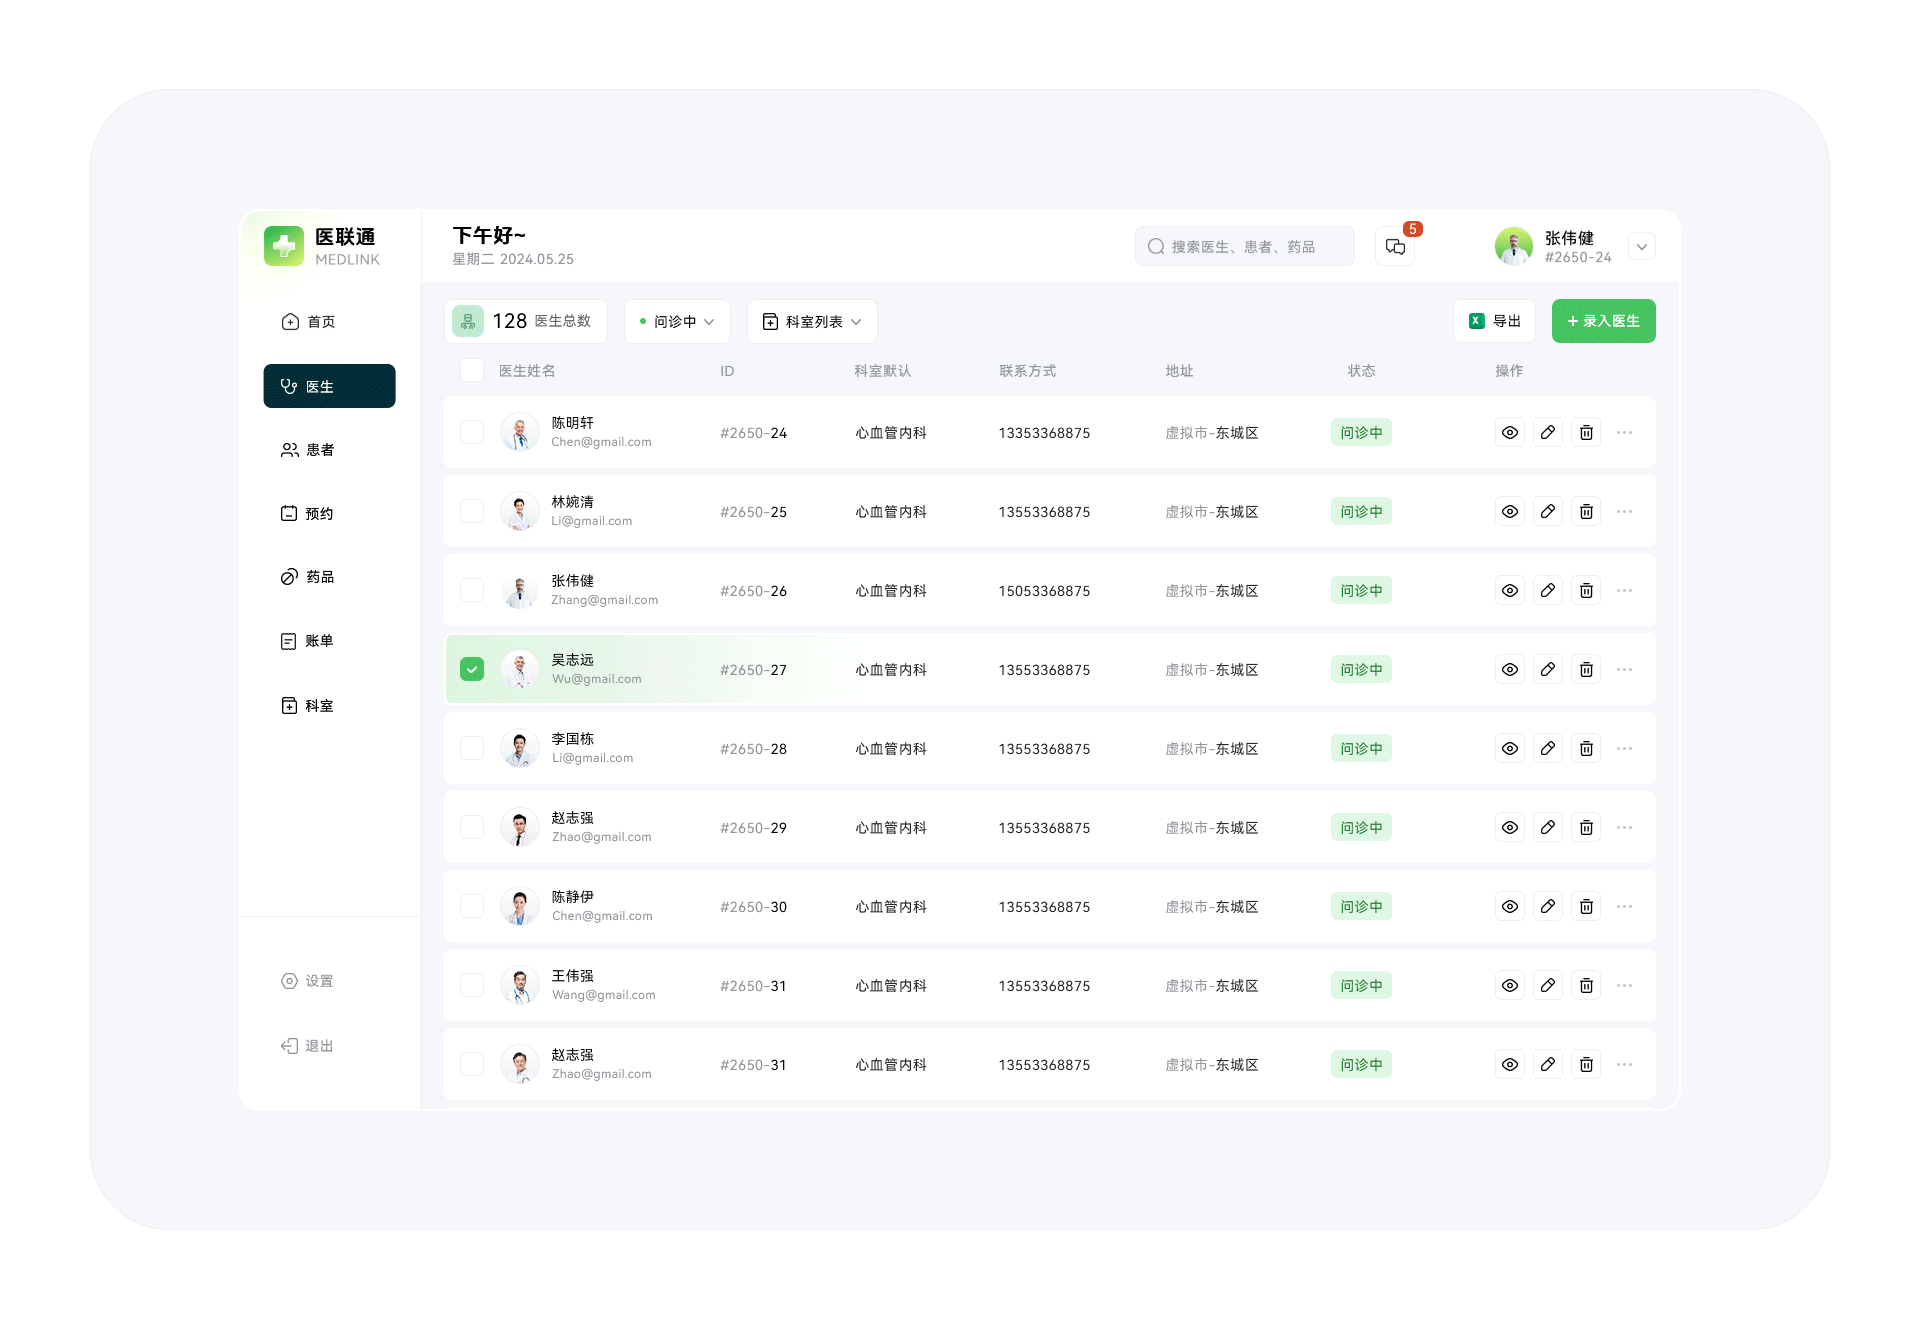Open more options for 林婉清

coord(1624,512)
